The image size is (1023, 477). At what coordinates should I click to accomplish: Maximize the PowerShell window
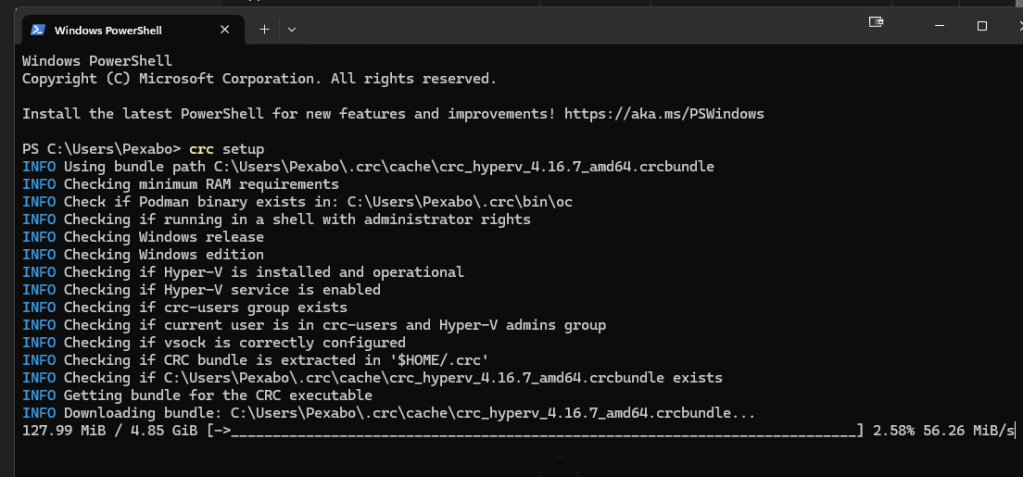point(981,26)
